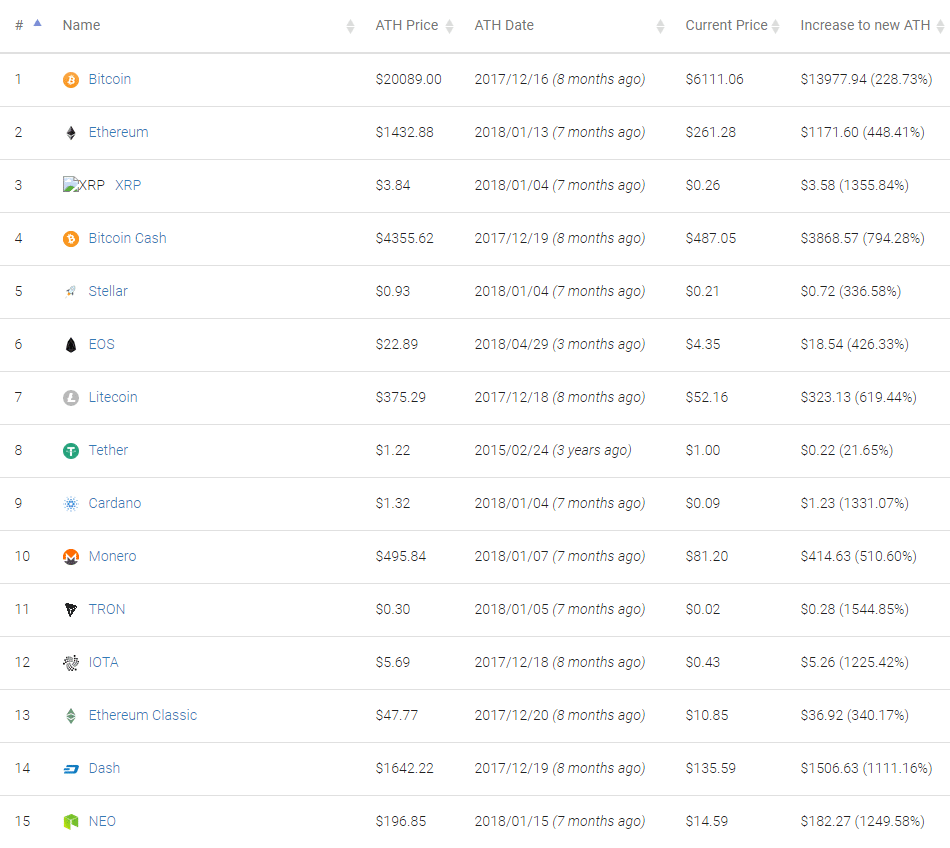Select Ethereum Classic current price $10.85
Screen dimensions: 950x848
706,715
